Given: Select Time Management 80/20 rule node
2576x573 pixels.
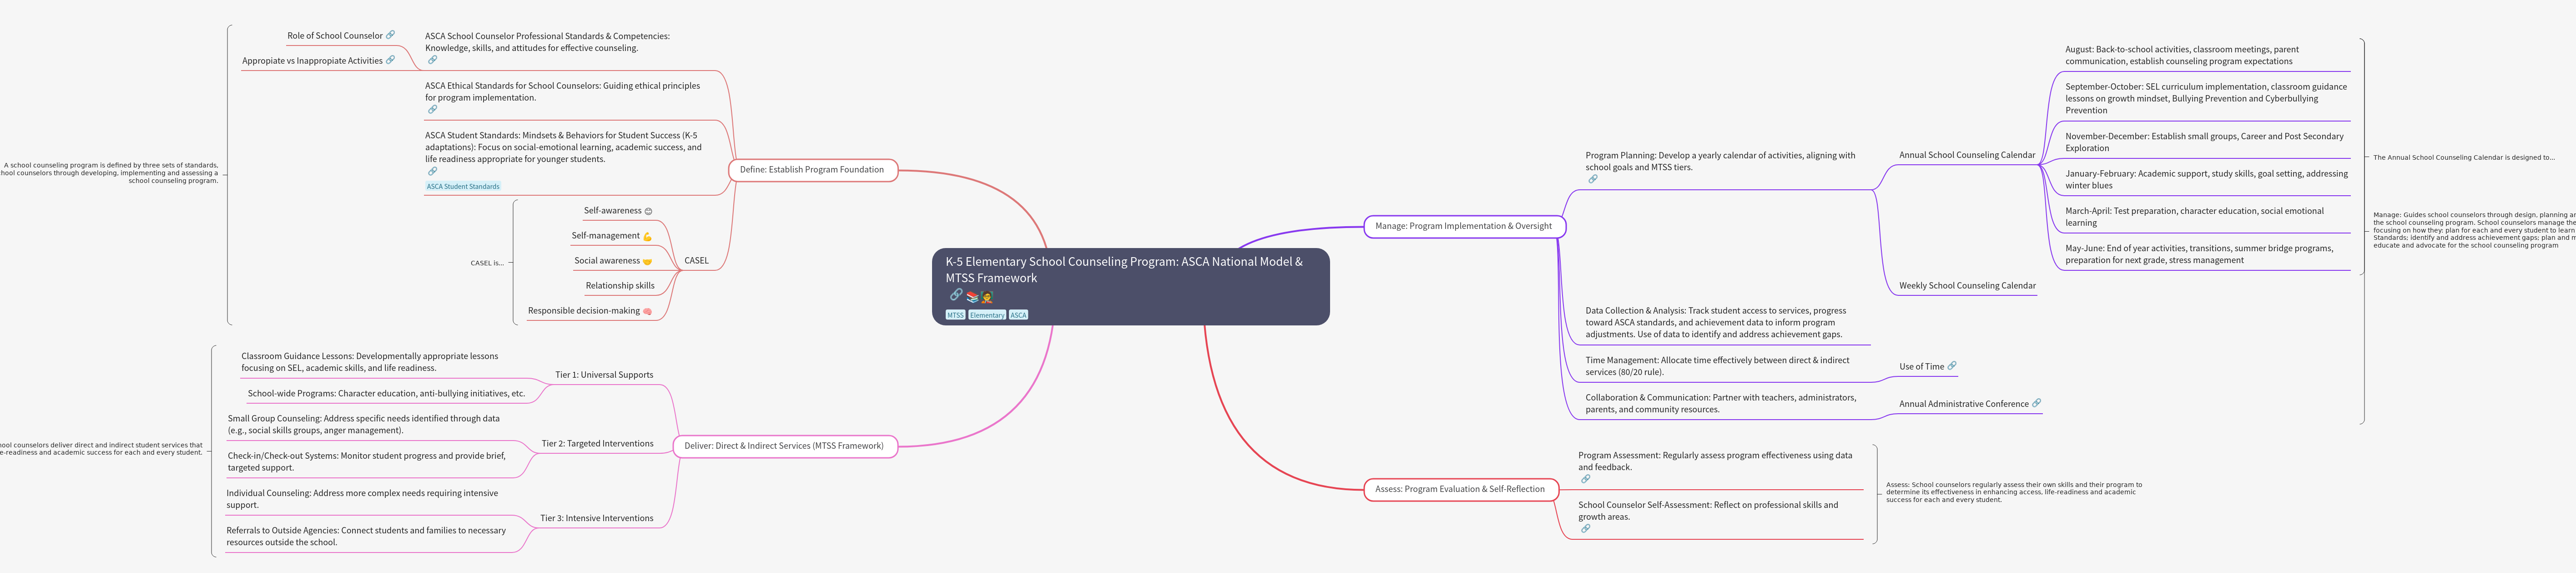Looking at the screenshot, I should pos(1717,366).
